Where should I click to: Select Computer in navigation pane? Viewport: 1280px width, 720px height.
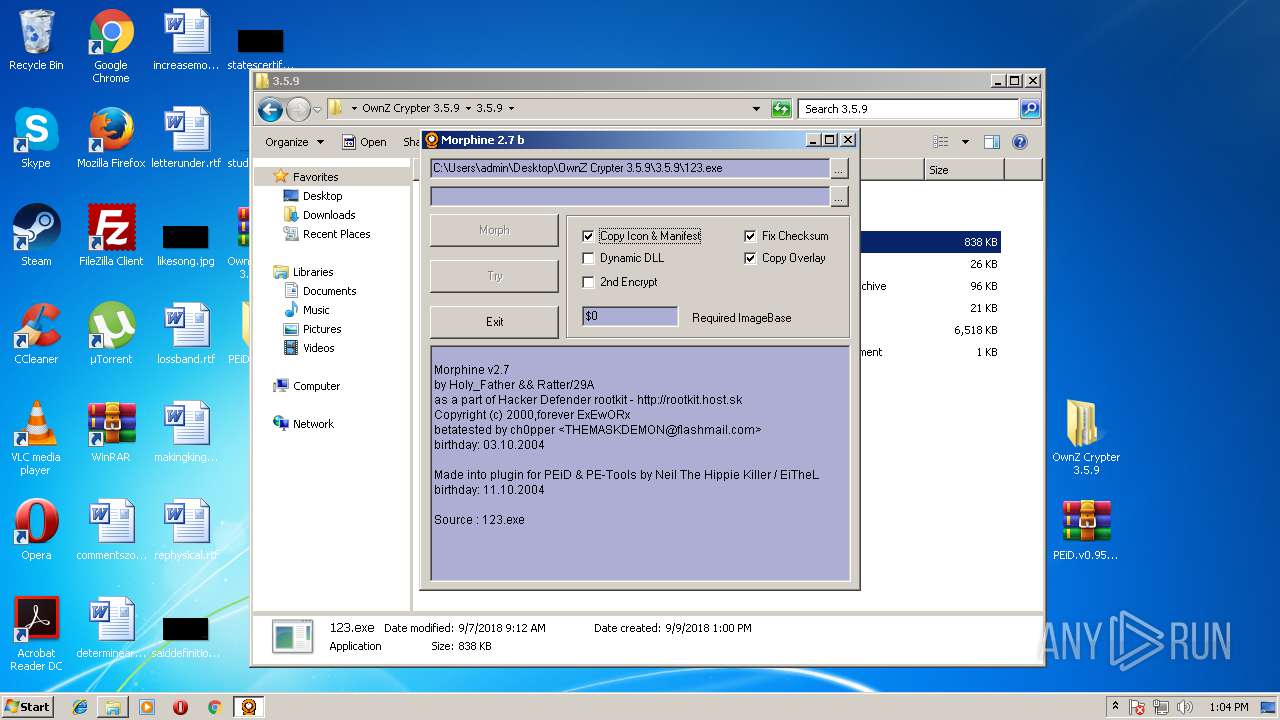click(316, 386)
